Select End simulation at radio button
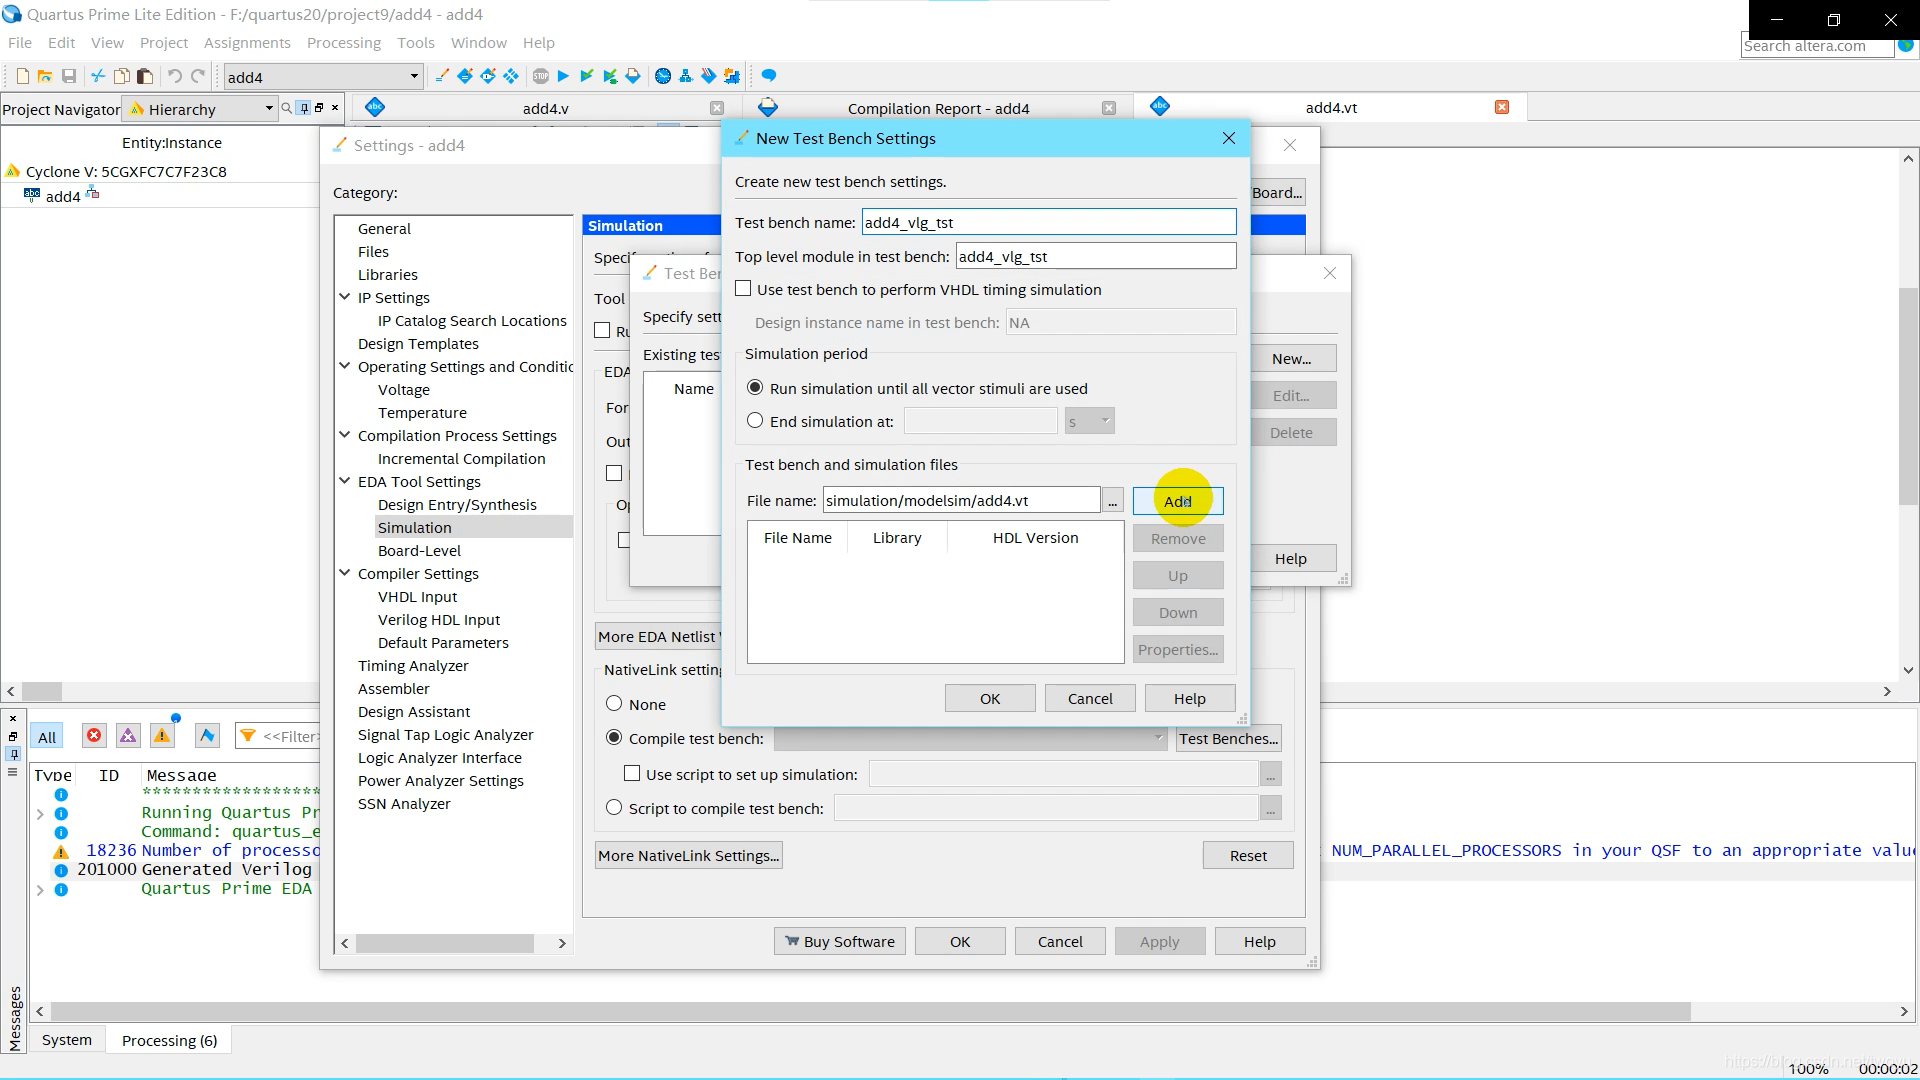 754,421
